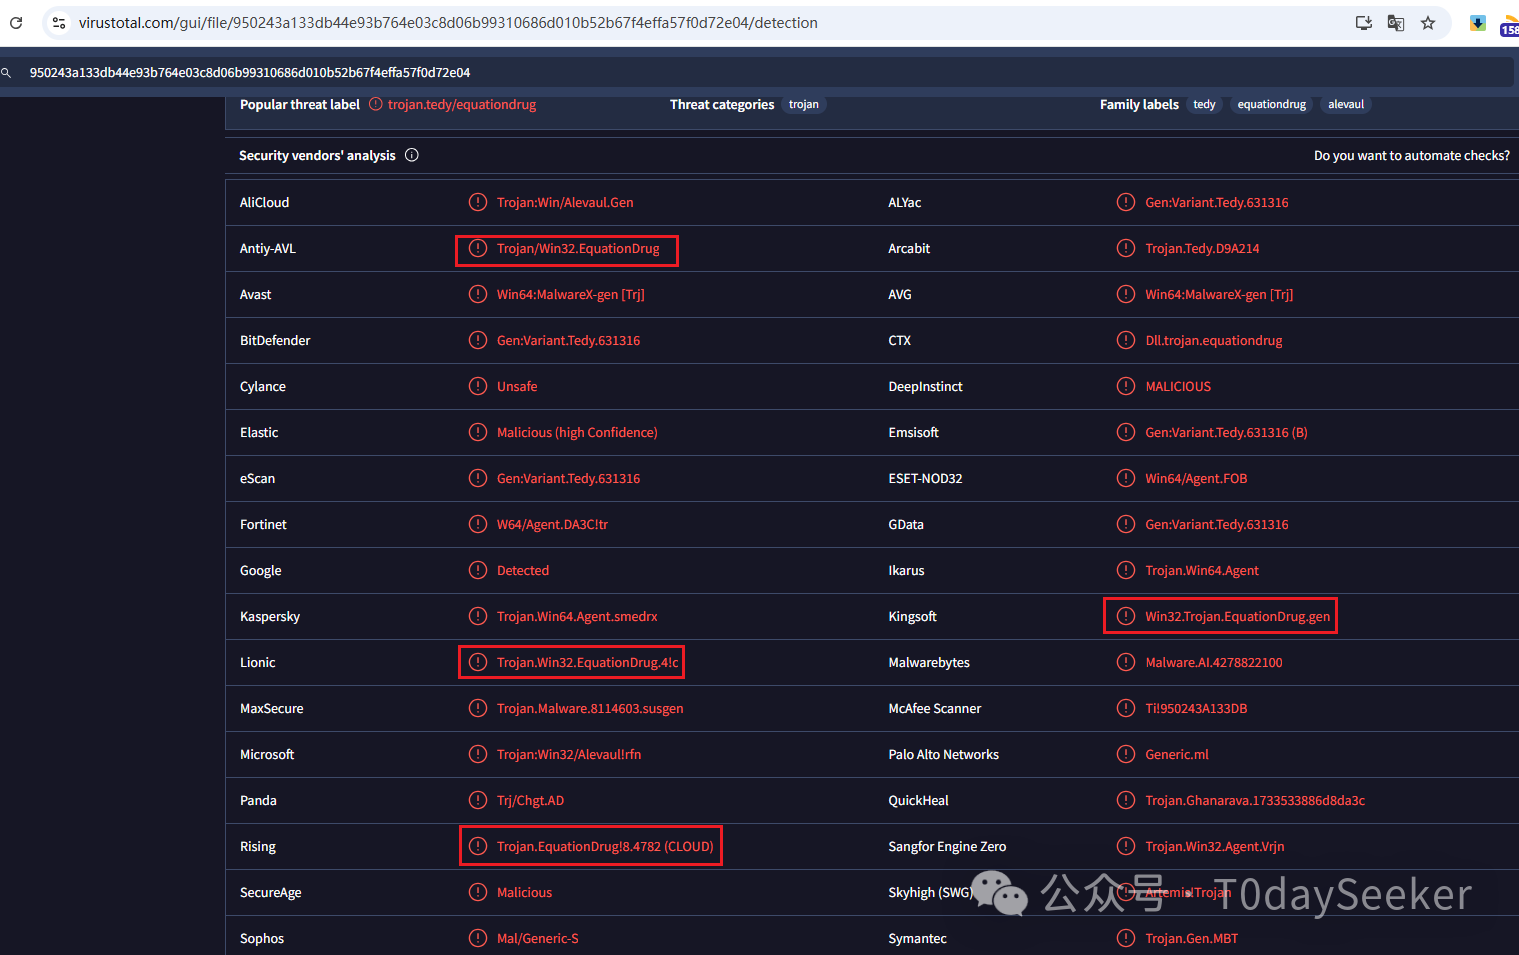The image size is (1519, 955).
Task: Click the SecureAge vendor name
Action: coord(270,892)
